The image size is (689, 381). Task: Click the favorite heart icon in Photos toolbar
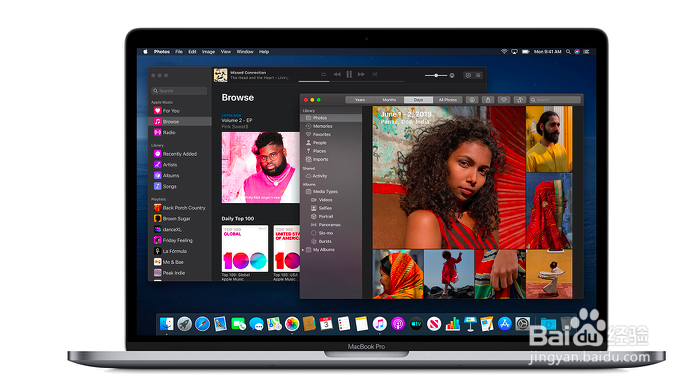504,100
